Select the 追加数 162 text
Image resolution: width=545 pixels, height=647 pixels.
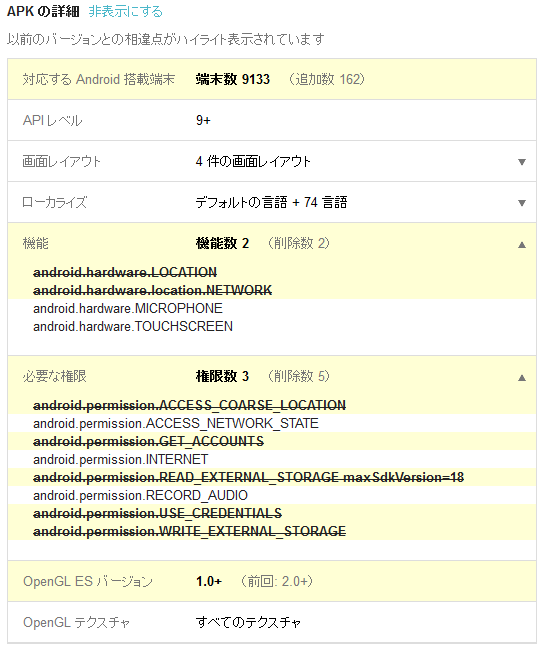(326, 79)
